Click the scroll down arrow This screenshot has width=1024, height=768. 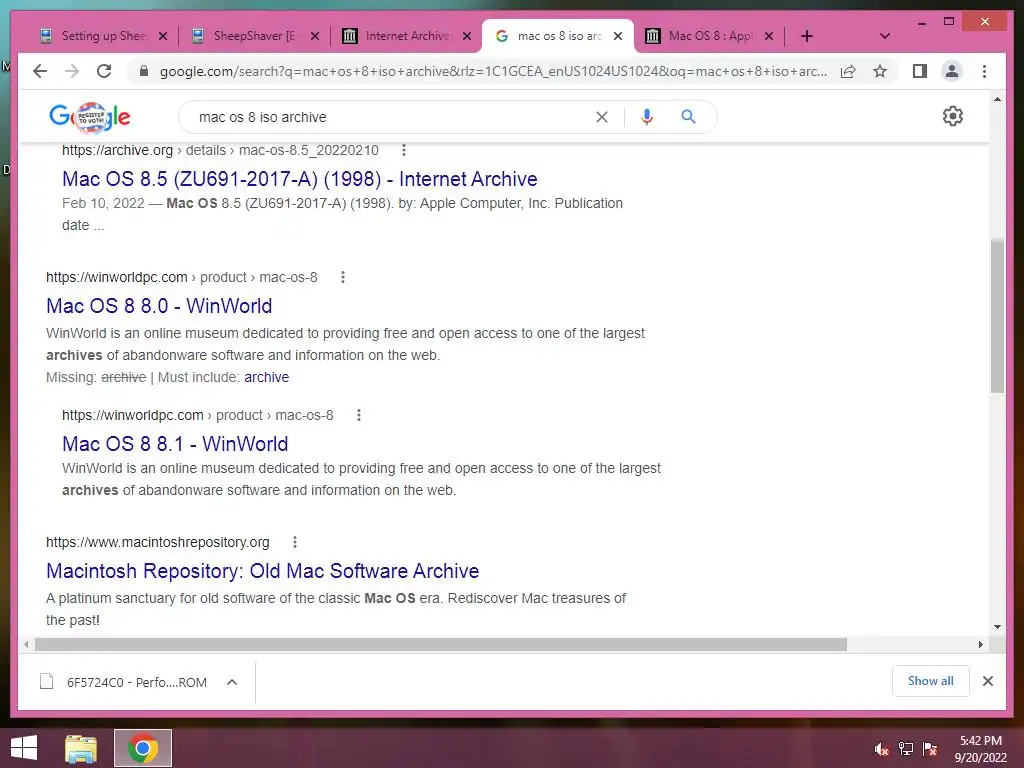coord(997,626)
